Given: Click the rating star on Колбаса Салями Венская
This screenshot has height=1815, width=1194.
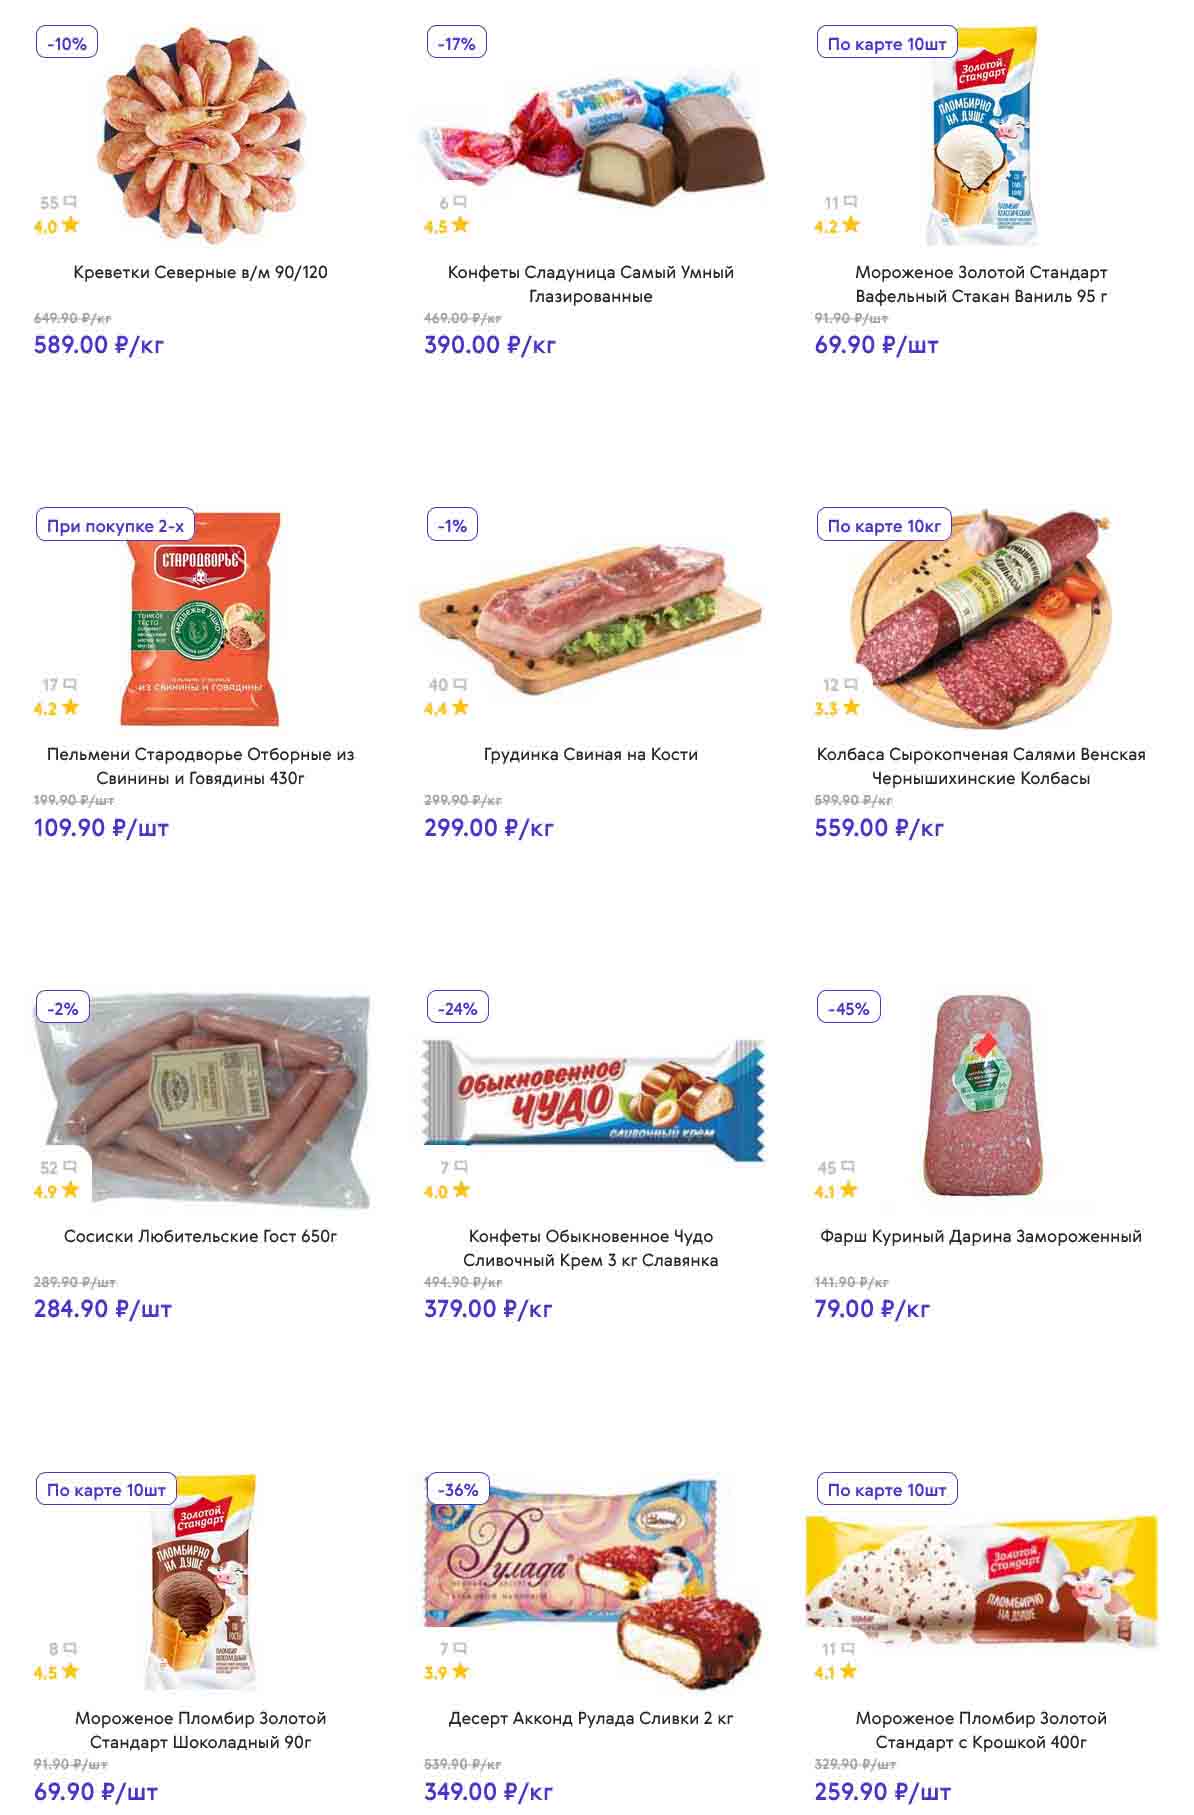Looking at the screenshot, I should point(851,707).
